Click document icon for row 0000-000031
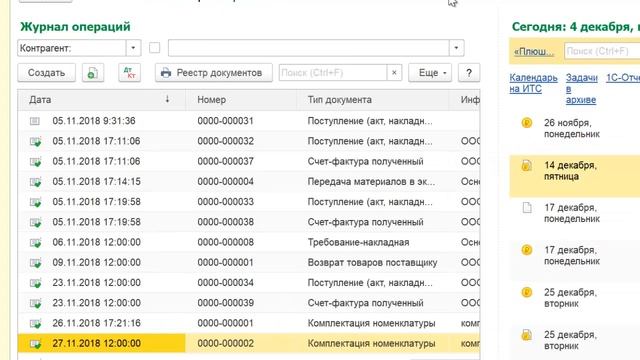Image resolution: width=640 pixels, height=360 pixels. (x=35, y=121)
